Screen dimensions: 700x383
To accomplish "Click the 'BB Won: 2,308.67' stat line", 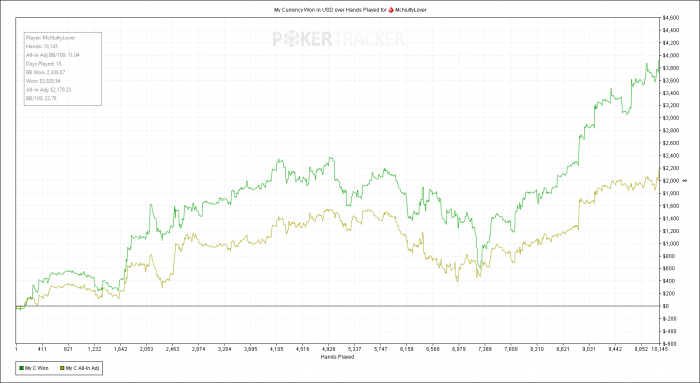I will [46, 72].
